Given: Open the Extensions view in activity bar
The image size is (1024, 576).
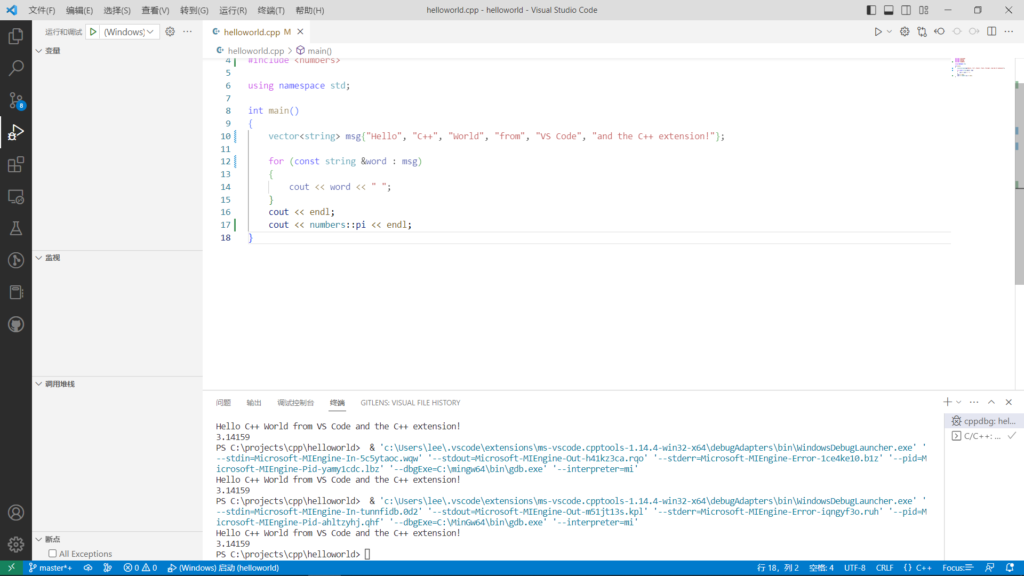Looking at the screenshot, I should pyautogui.click(x=16, y=164).
